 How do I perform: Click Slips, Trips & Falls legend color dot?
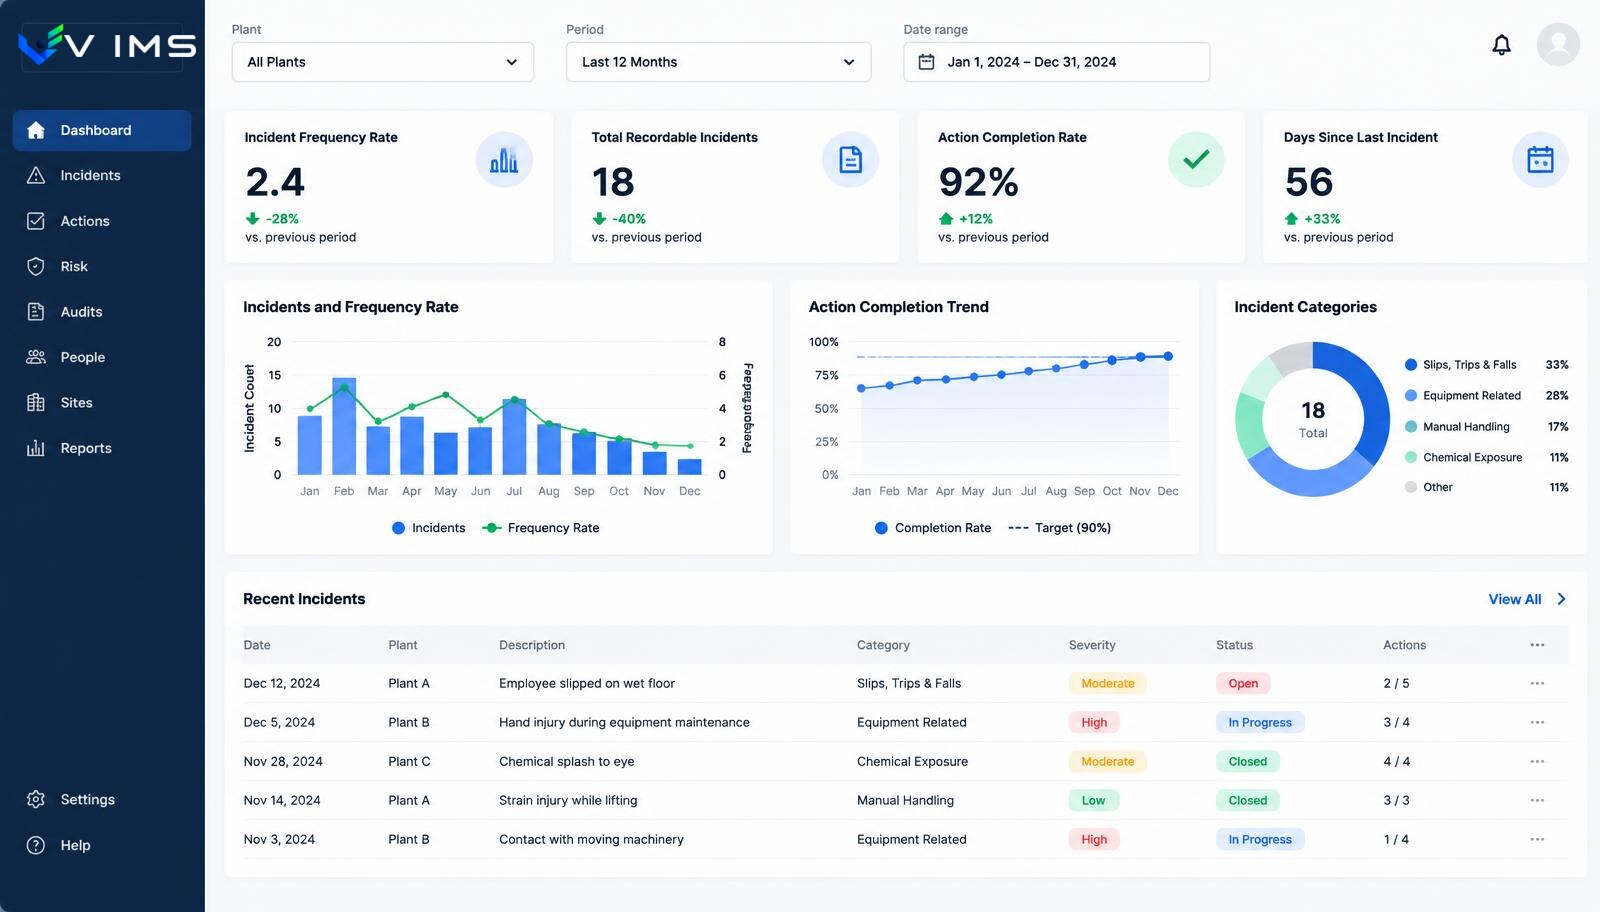(x=1411, y=365)
